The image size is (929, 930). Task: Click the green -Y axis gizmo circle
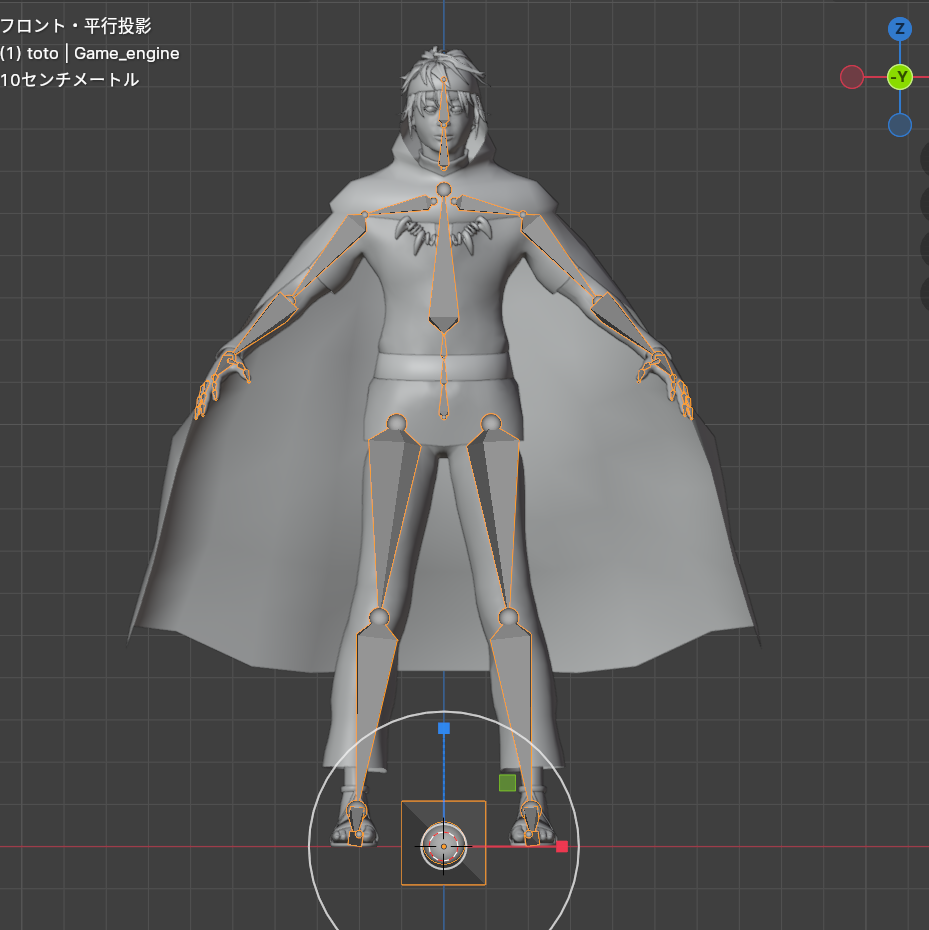pyautogui.click(x=899, y=77)
